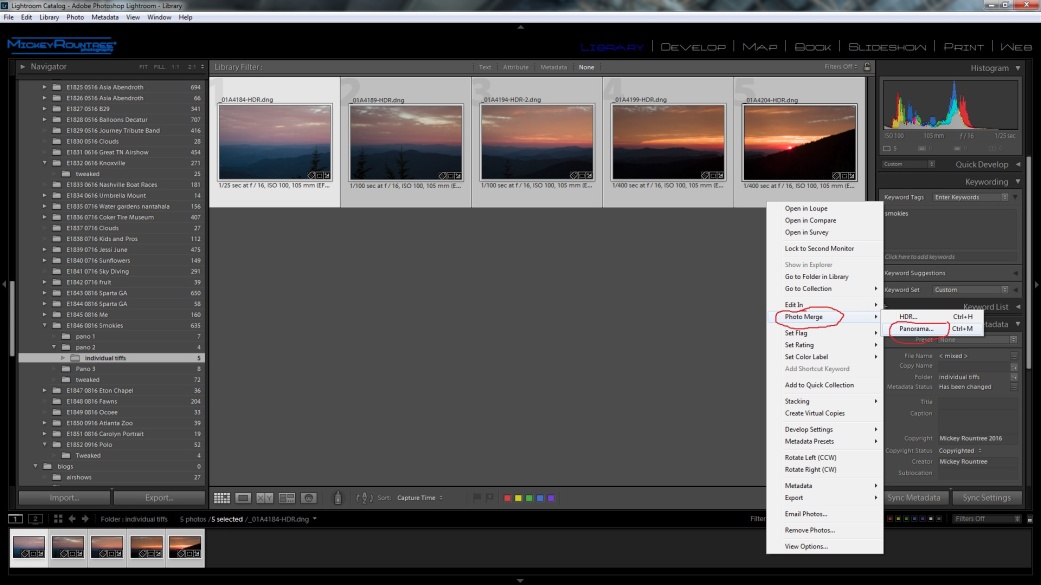Switch to the Develop module
1041x585 pixels.
(x=693, y=47)
